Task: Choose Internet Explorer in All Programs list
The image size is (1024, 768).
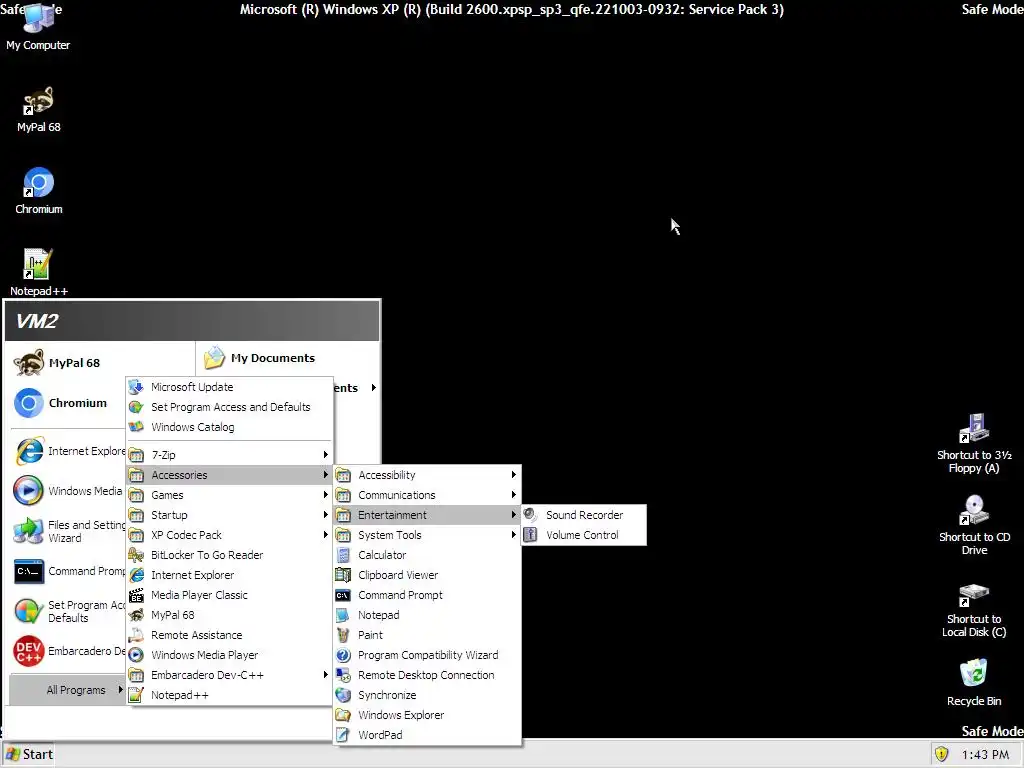Action: [x=229, y=575]
